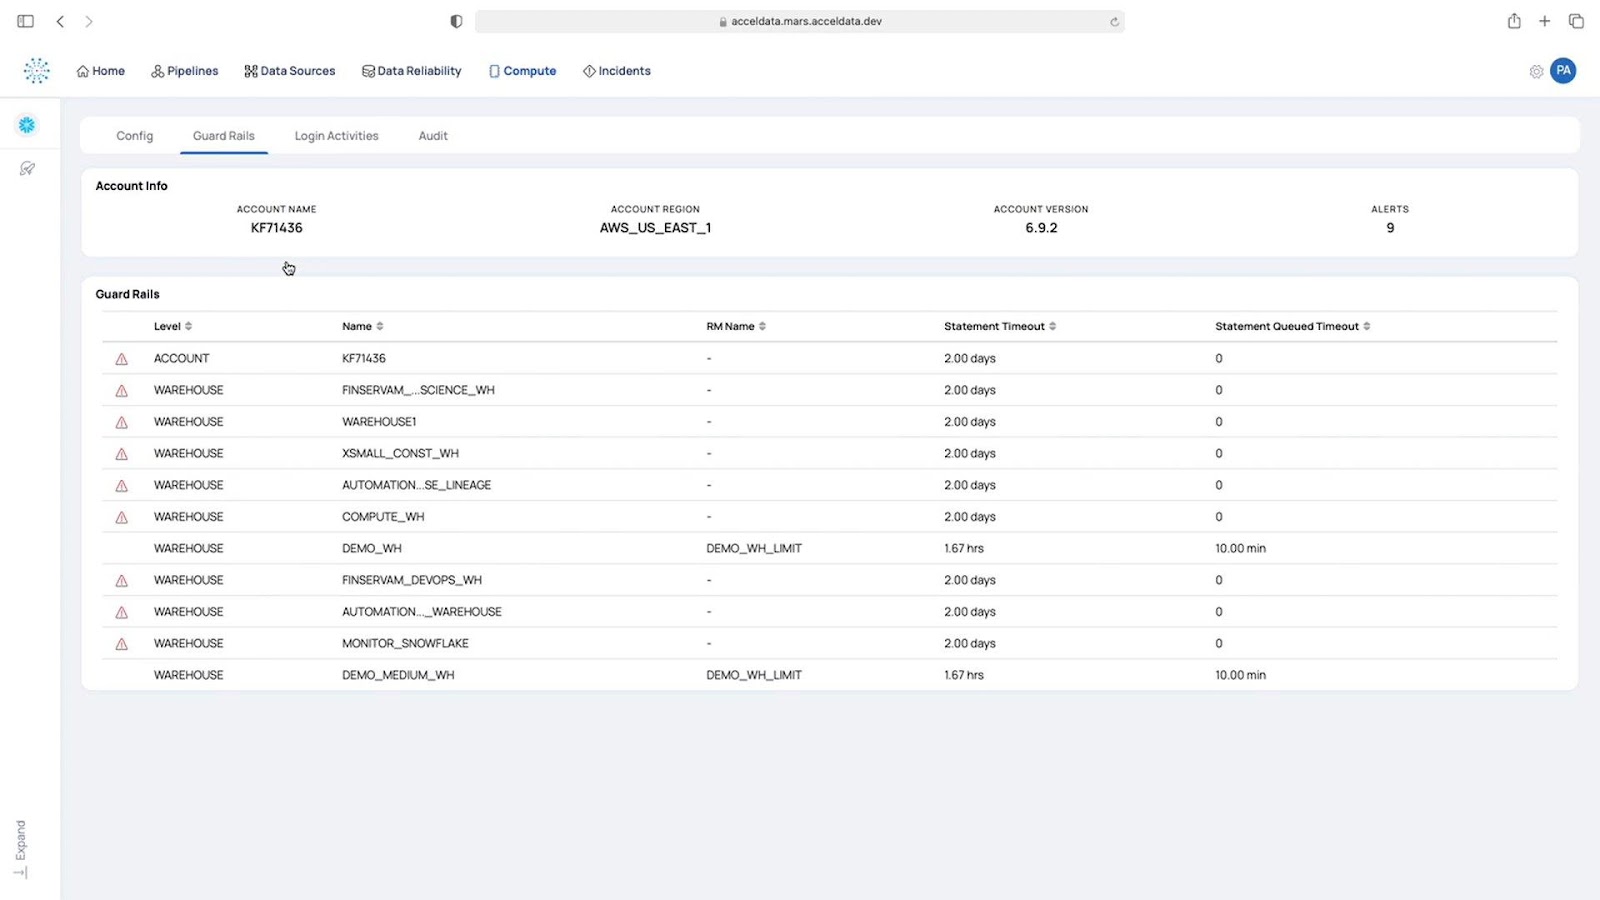
Task: Click the AWS_US_EAST_1 account region value
Action: pos(656,228)
